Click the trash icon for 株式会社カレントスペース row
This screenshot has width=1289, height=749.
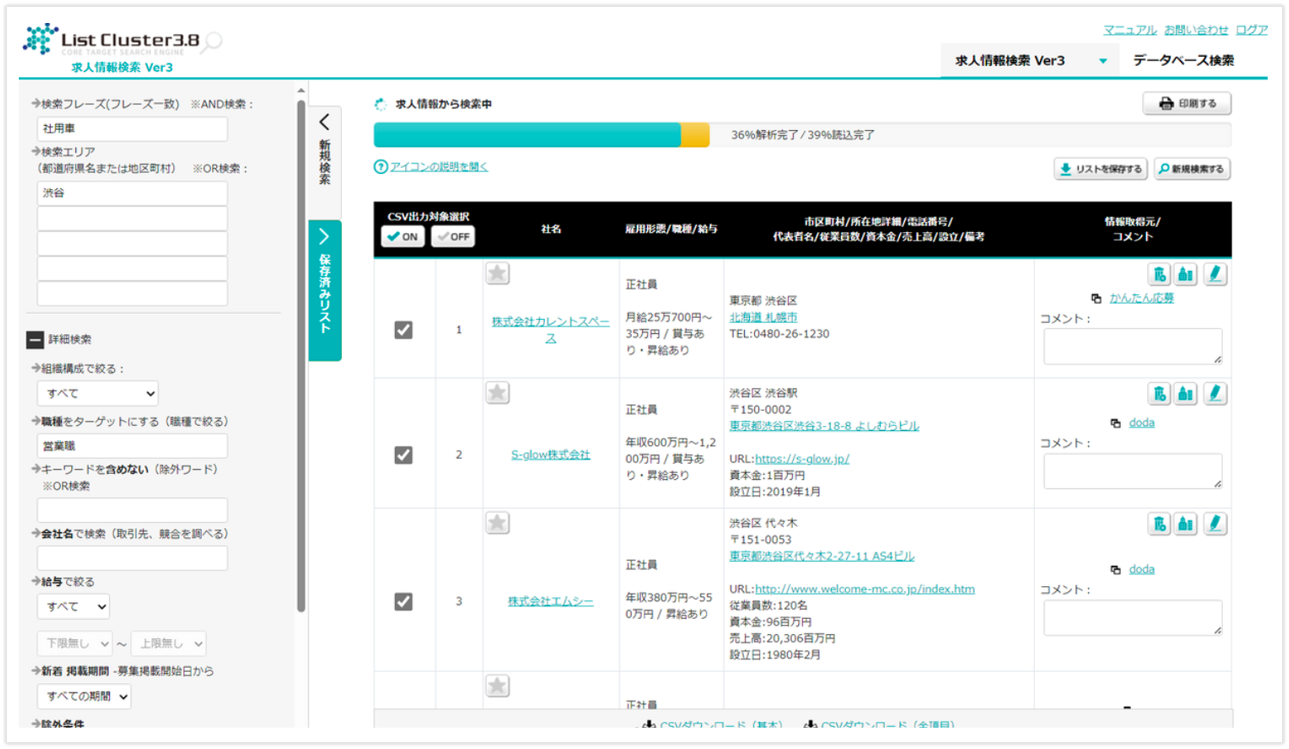pyautogui.click(x=1160, y=275)
